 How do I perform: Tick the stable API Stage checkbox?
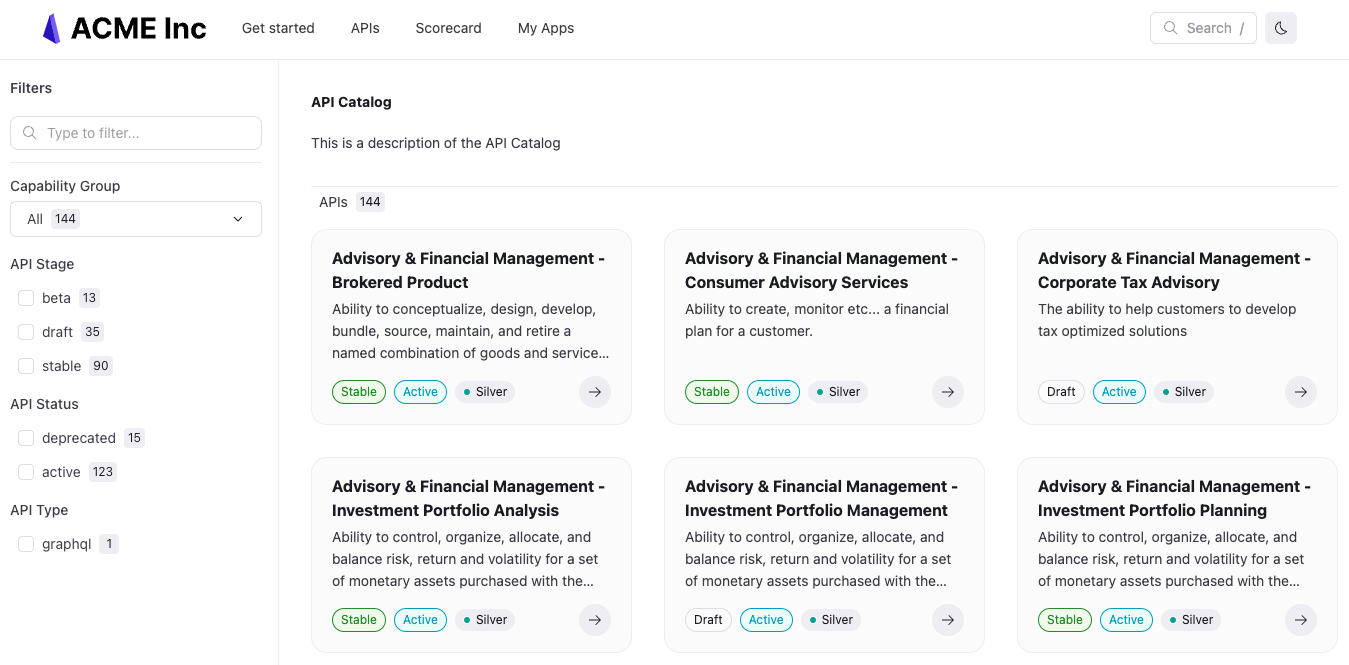26,366
